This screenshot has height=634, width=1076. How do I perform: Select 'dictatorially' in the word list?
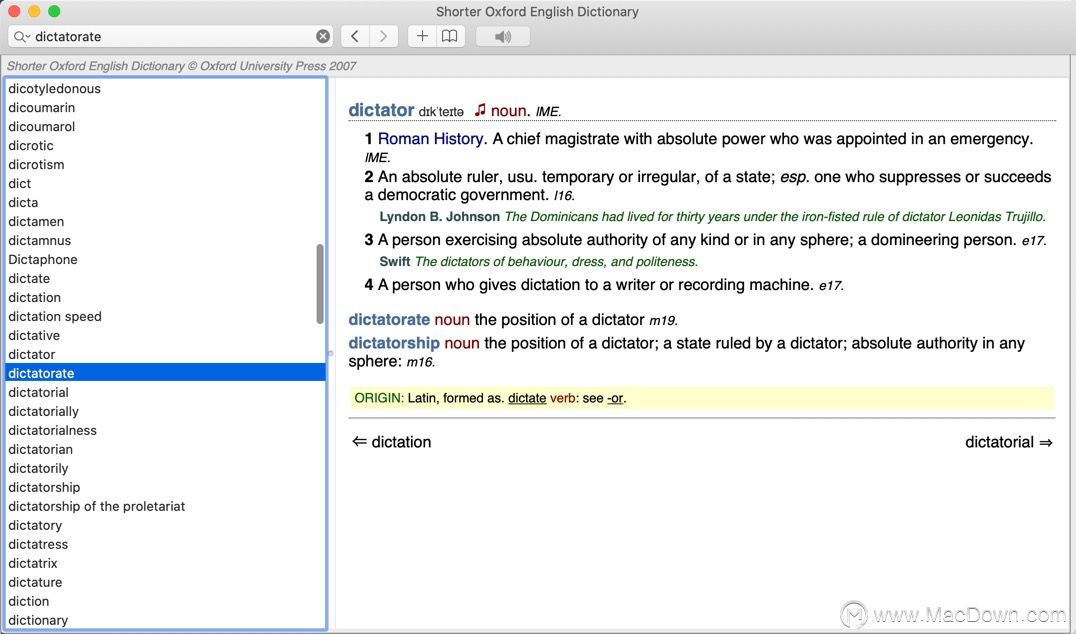165,412
